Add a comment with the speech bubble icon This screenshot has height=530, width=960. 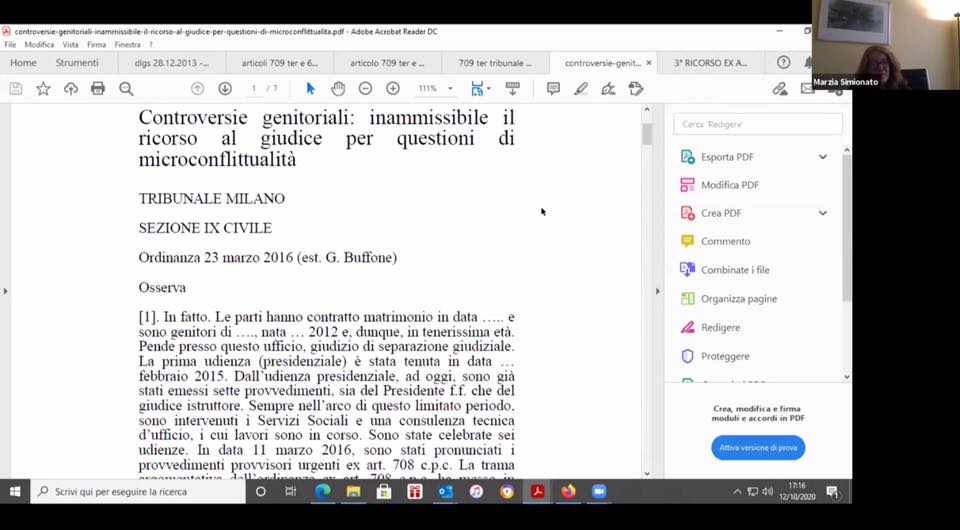[553, 89]
